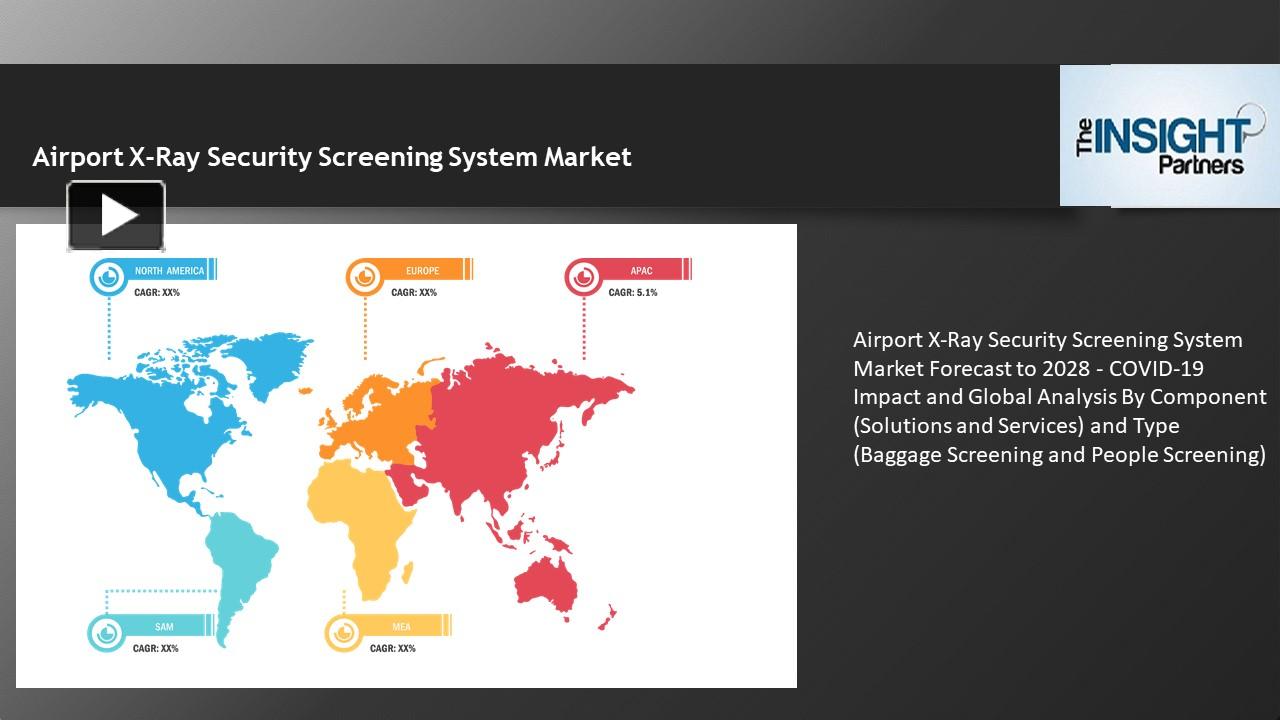Expand the CAGR: 5.1% APAC statistic

coord(631,293)
